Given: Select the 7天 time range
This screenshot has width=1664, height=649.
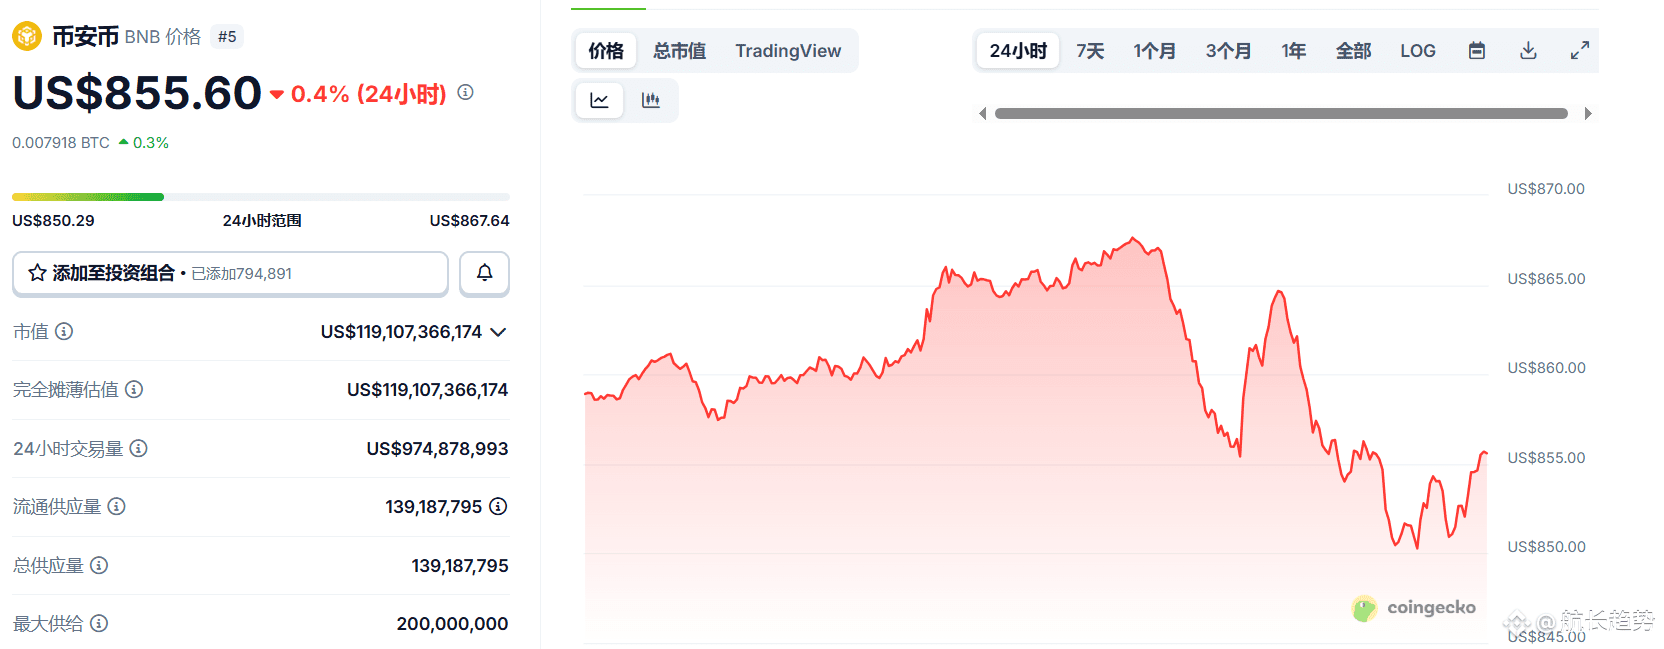Looking at the screenshot, I should coord(1090,51).
